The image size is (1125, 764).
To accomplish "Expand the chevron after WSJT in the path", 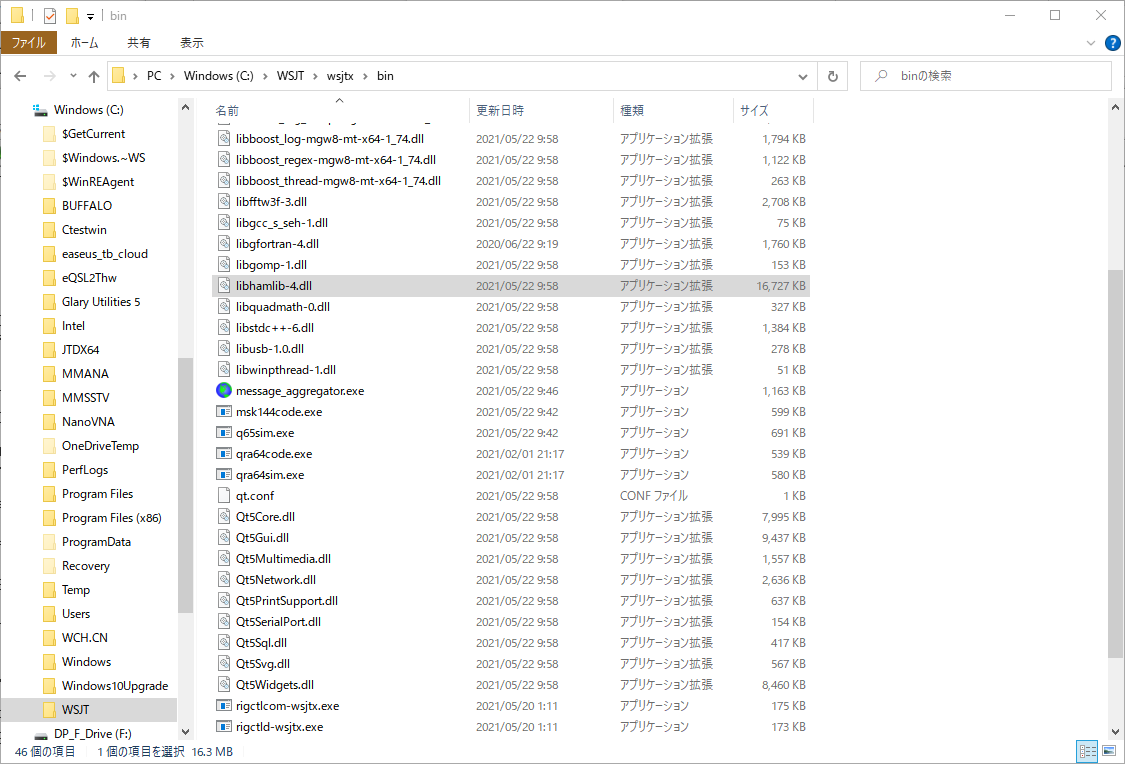I will [x=315, y=76].
